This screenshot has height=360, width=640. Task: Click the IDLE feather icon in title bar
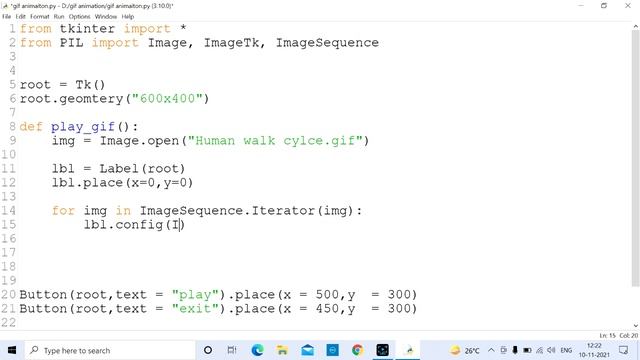[5, 6]
